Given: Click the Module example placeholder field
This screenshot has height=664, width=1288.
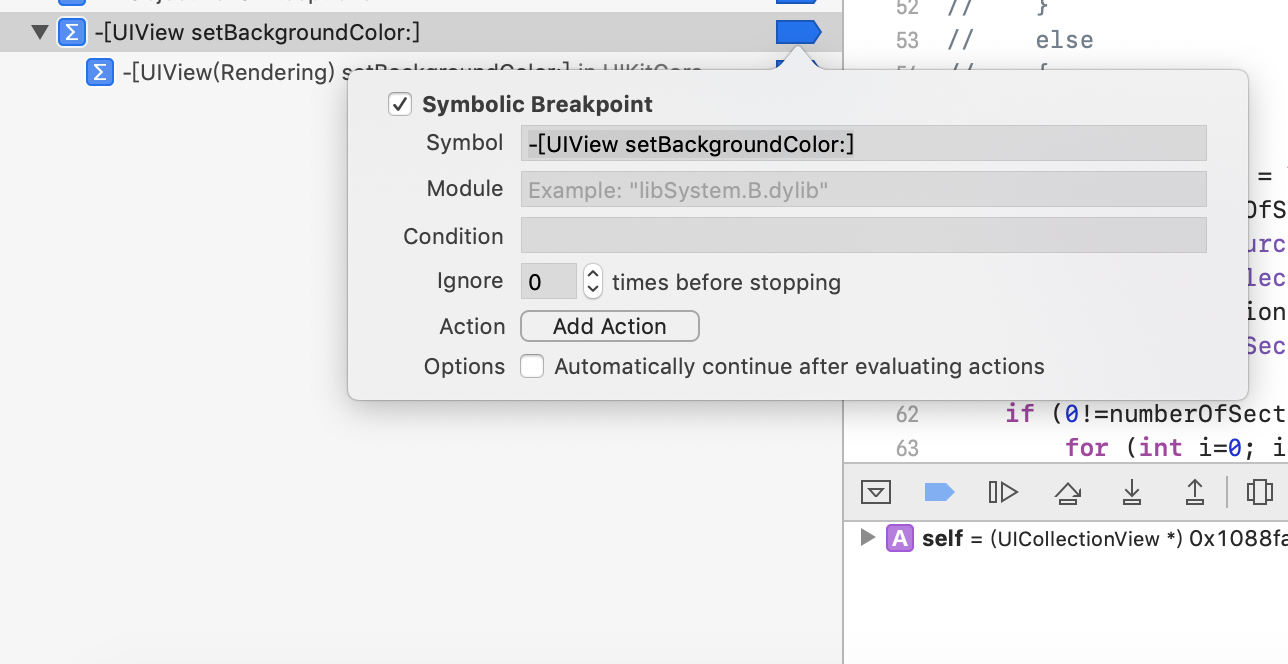Looking at the screenshot, I should (863, 189).
